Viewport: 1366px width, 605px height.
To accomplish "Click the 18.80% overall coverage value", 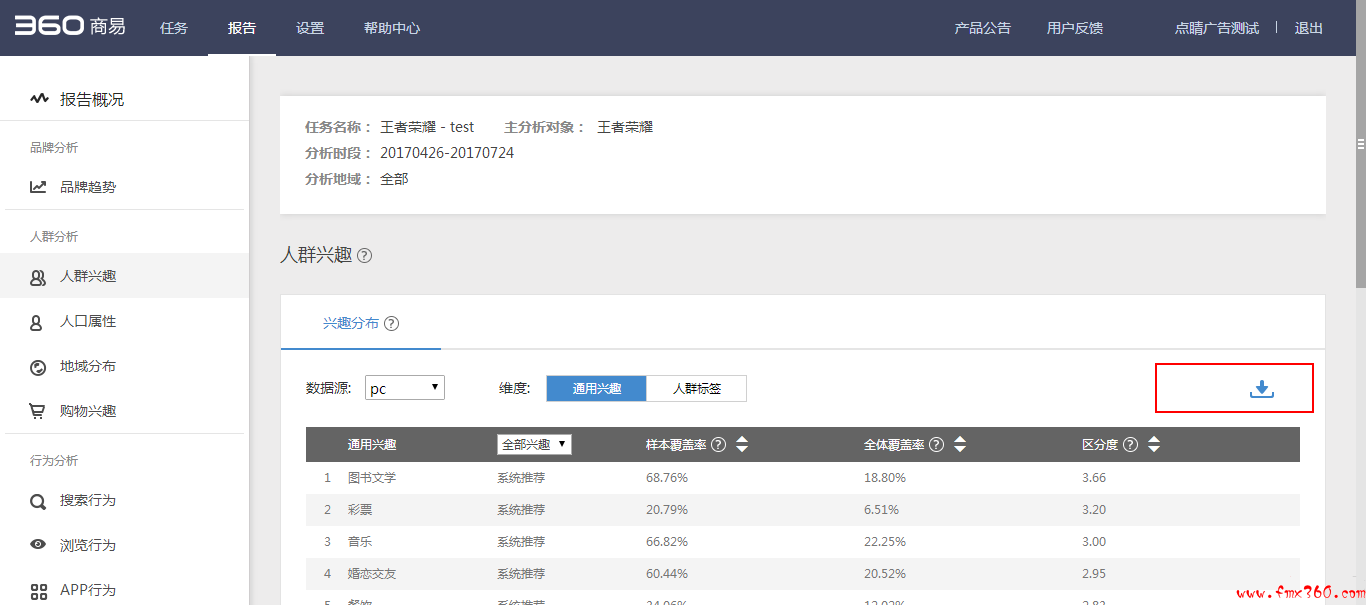I will pos(885,478).
